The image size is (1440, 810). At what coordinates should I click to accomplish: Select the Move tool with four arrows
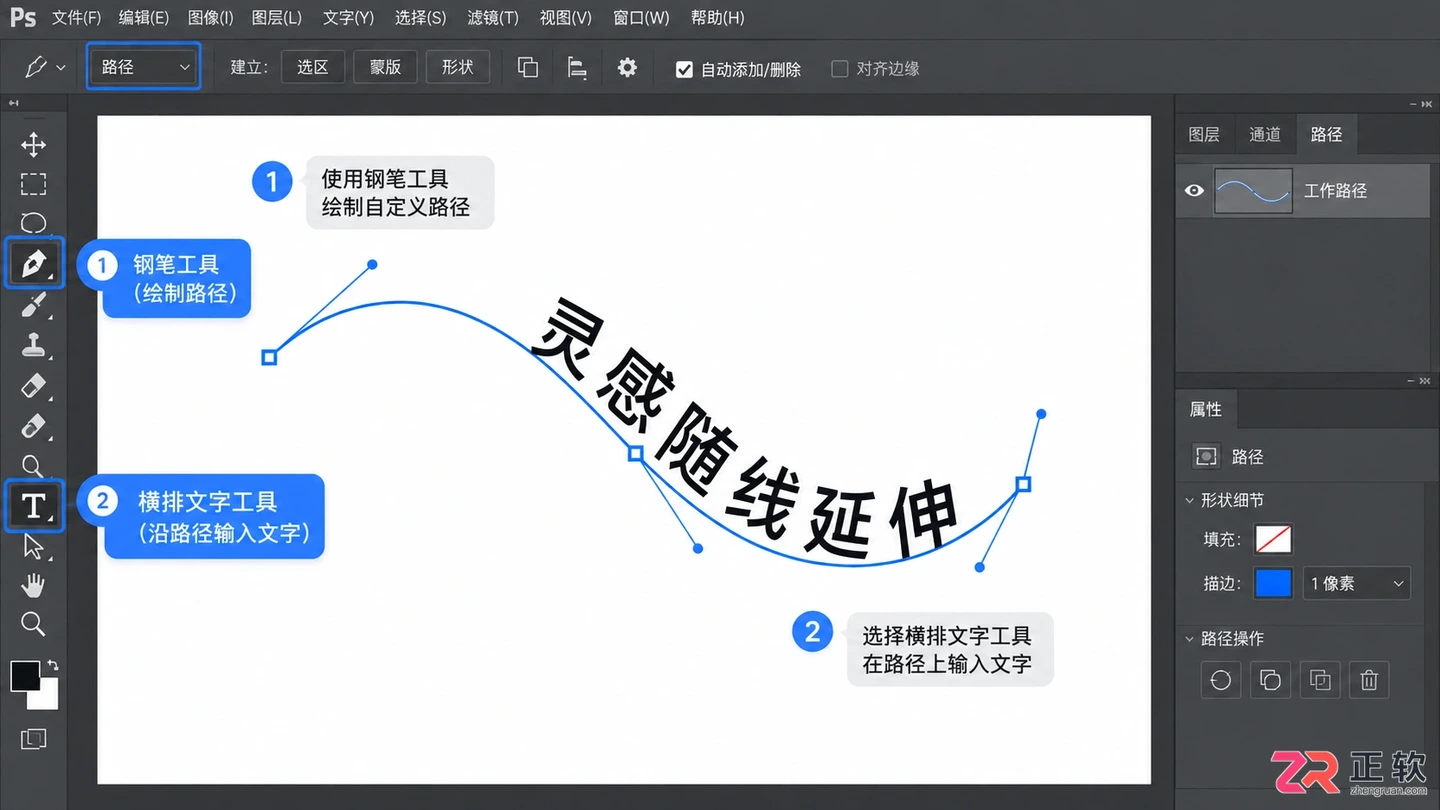pos(34,145)
